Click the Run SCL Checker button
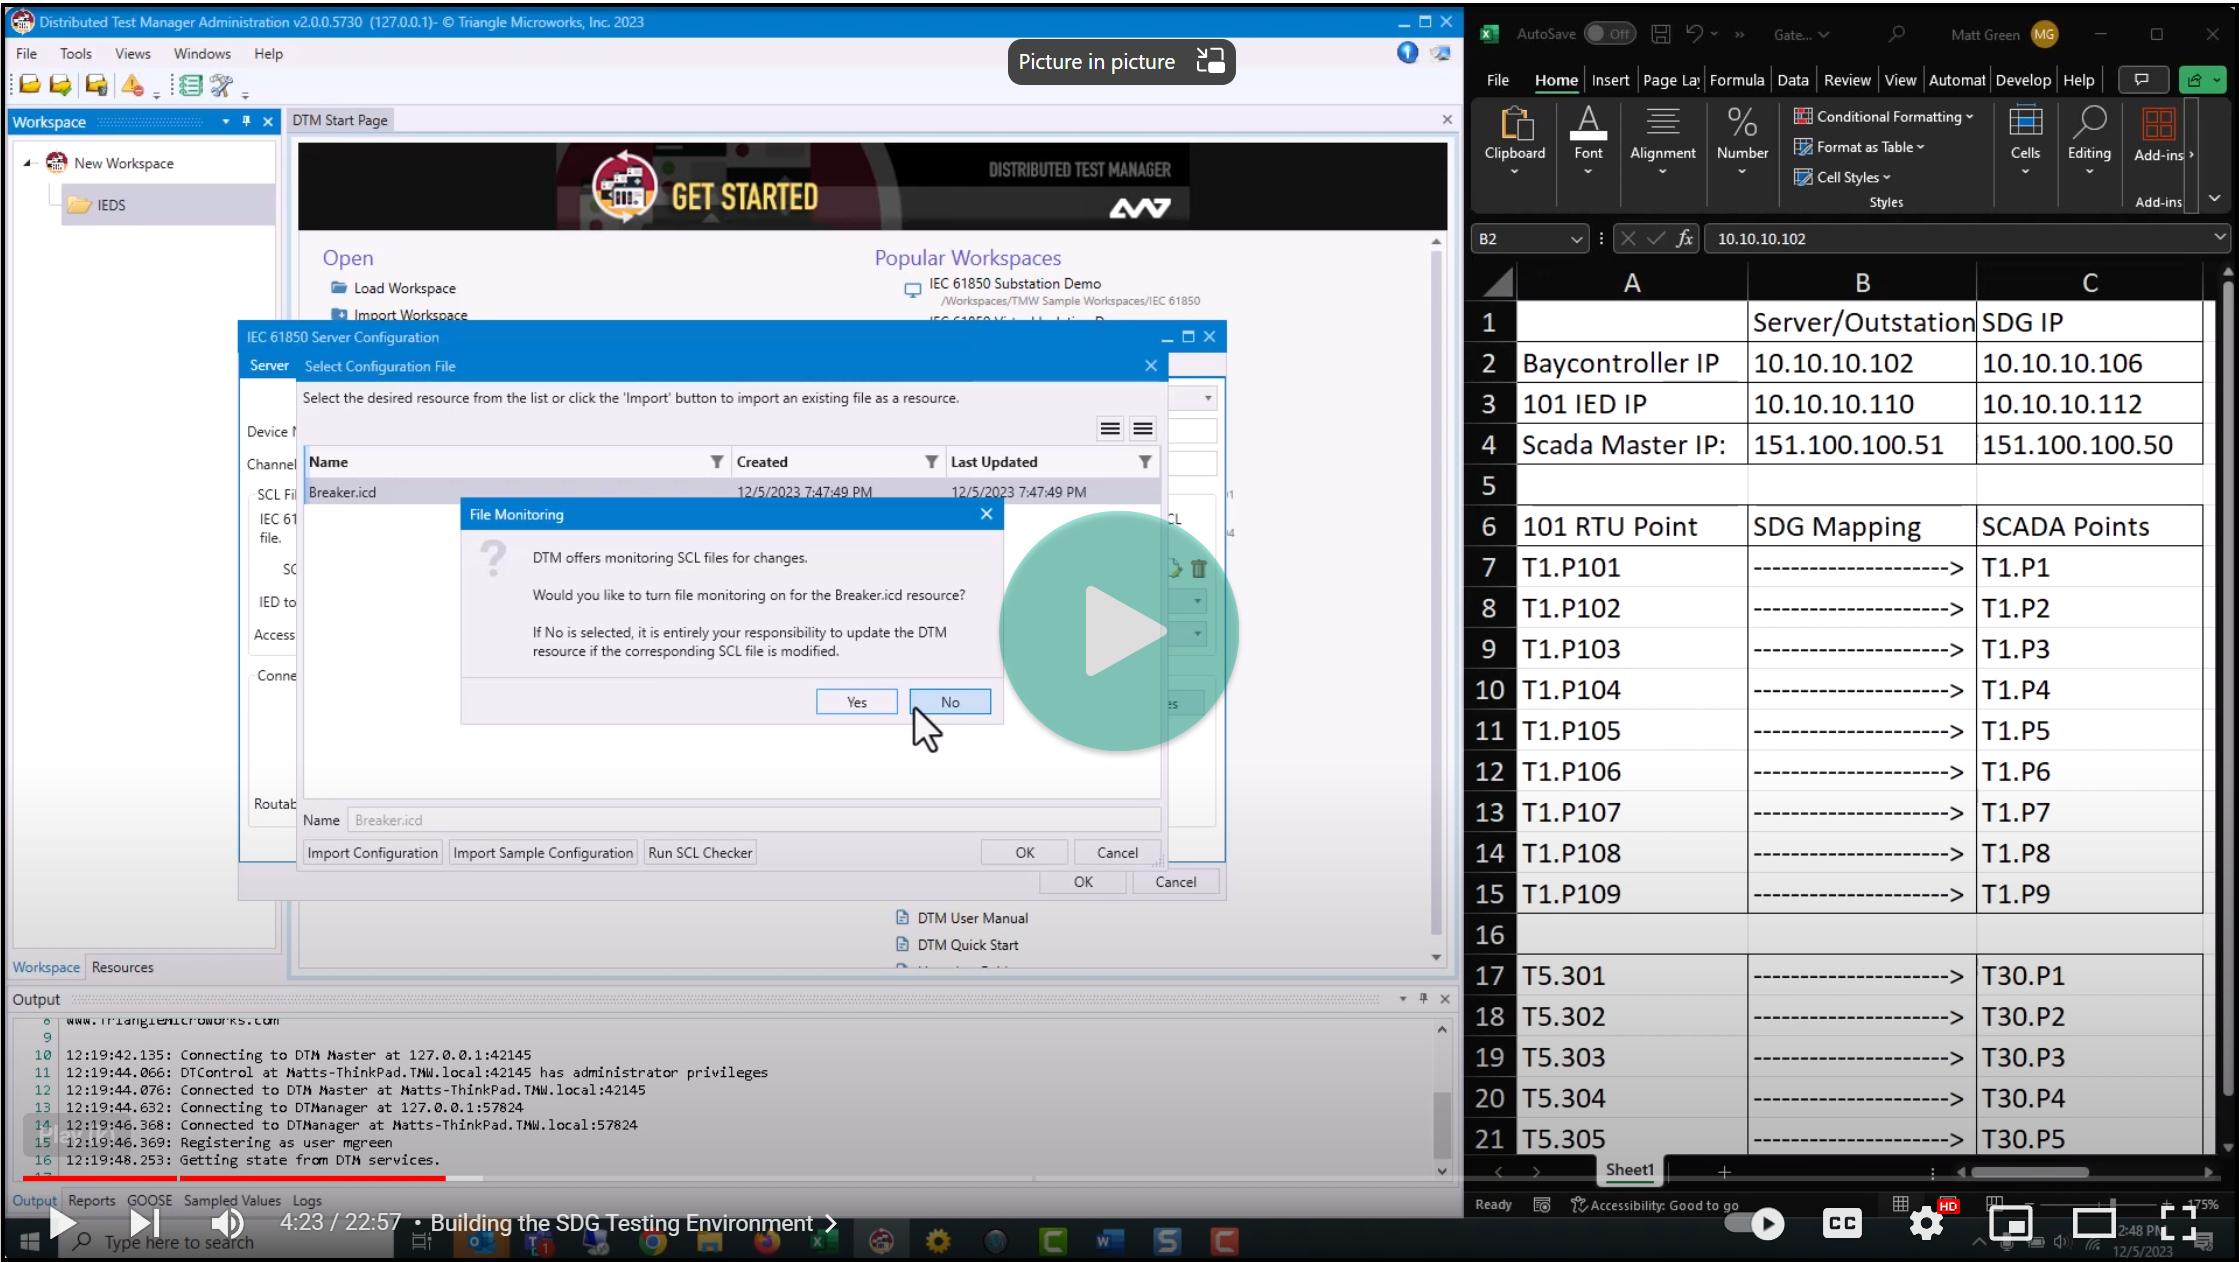This screenshot has width=2239, height=1262. (699, 852)
